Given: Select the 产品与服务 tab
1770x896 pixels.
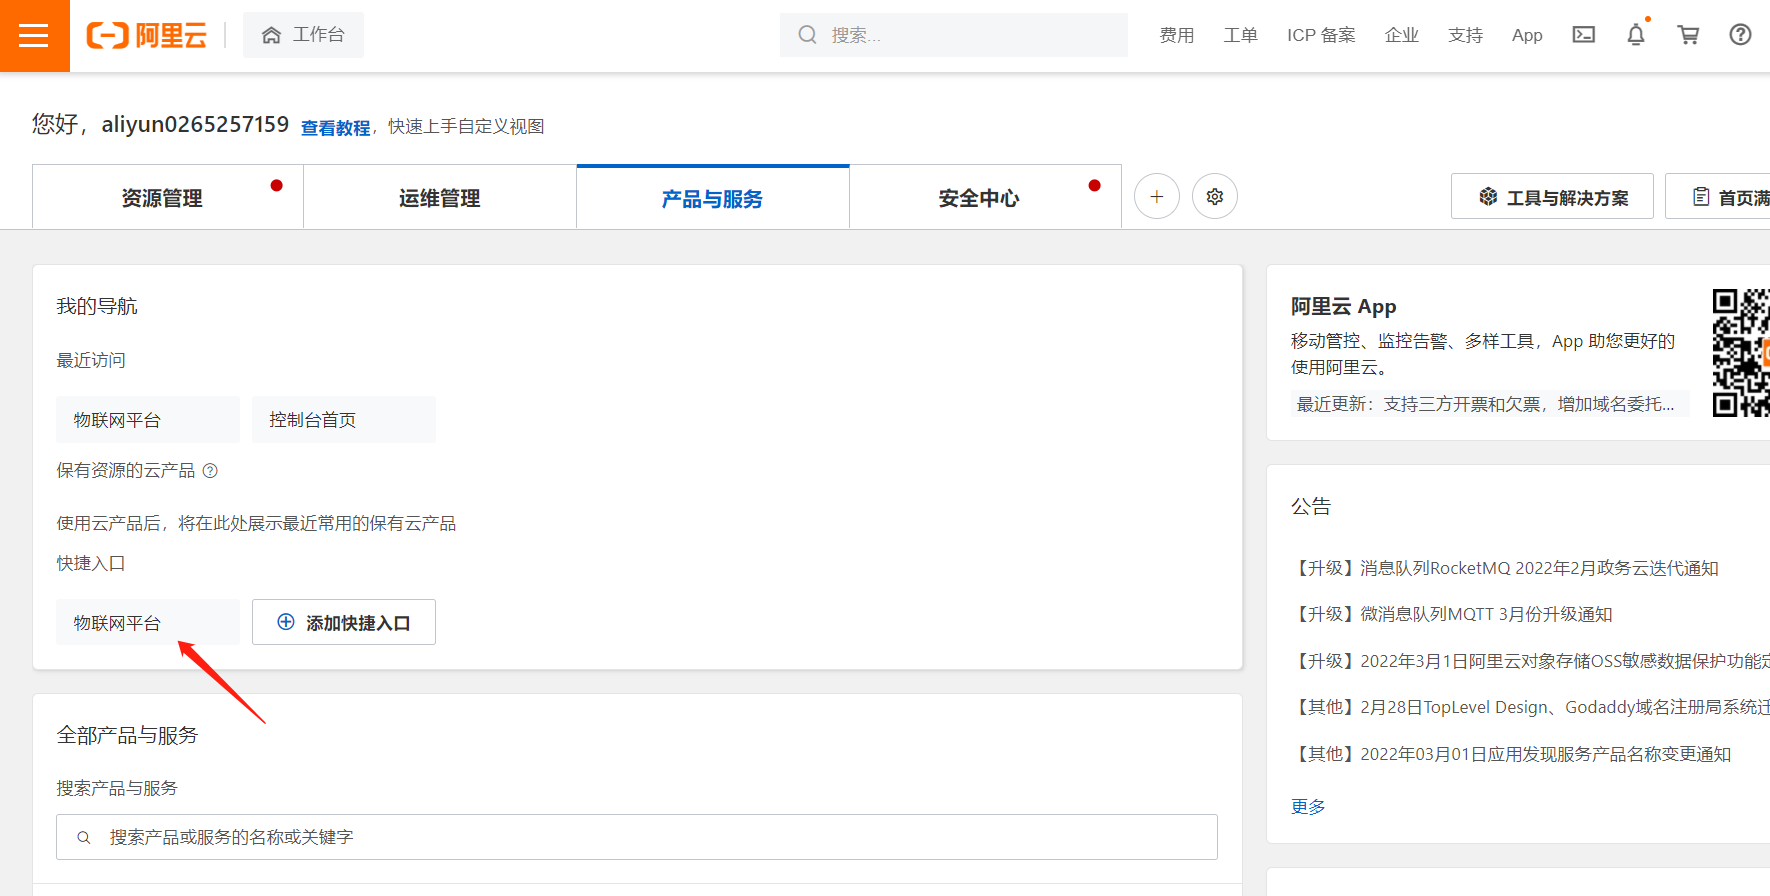Looking at the screenshot, I should [712, 198].
